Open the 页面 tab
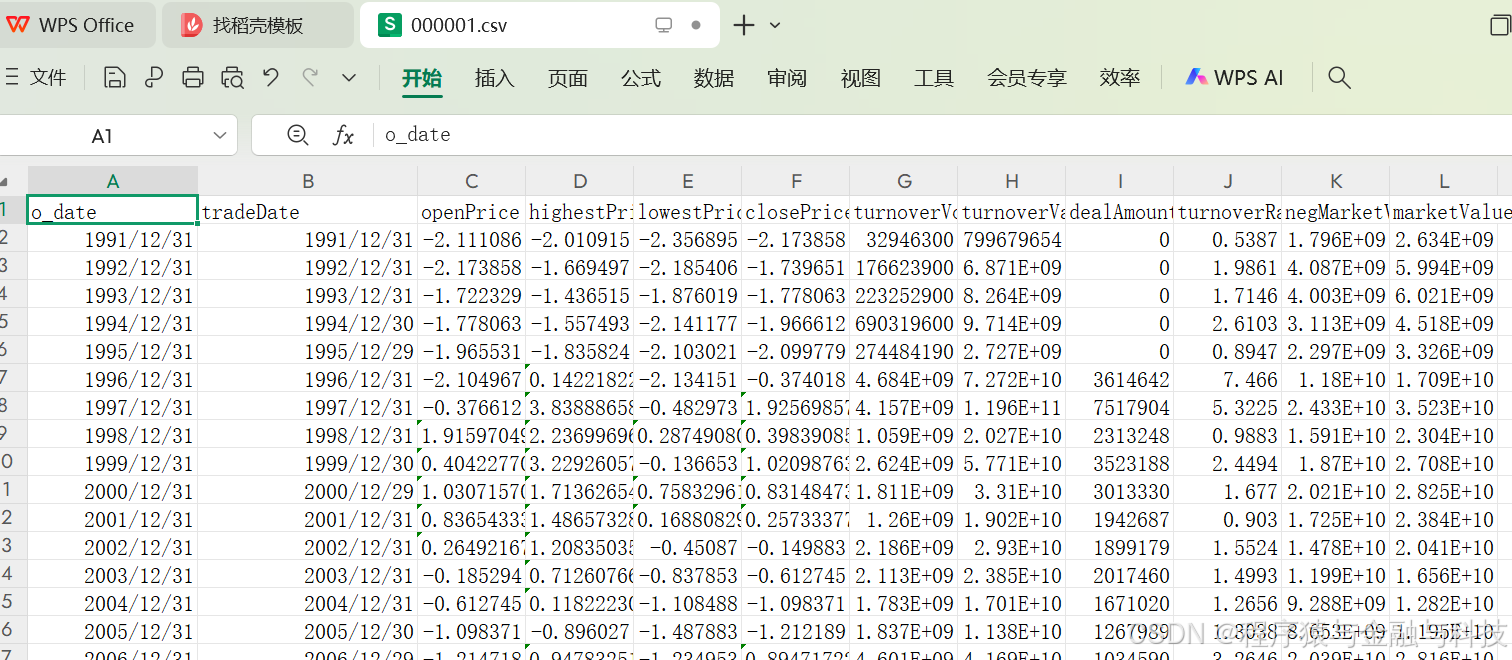Screen dimensions: 1512x660 tap(568, 78)
